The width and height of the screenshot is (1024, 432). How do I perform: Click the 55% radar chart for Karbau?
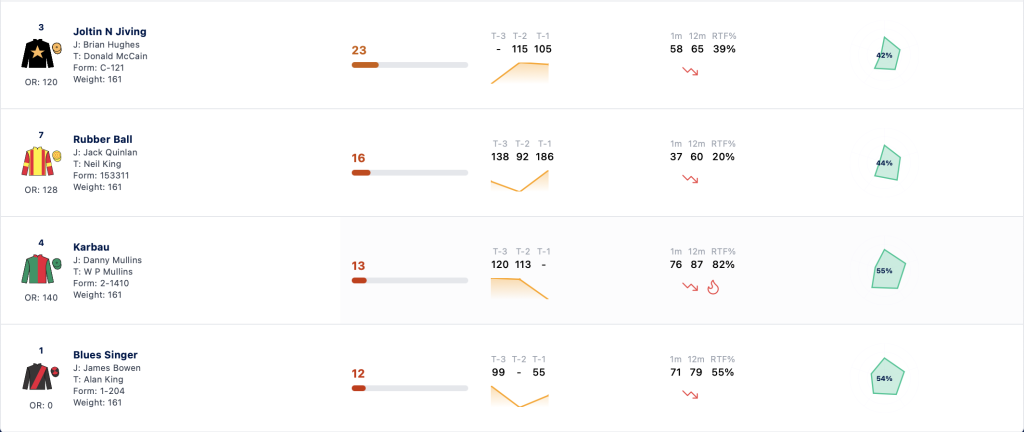pos(888,269)
